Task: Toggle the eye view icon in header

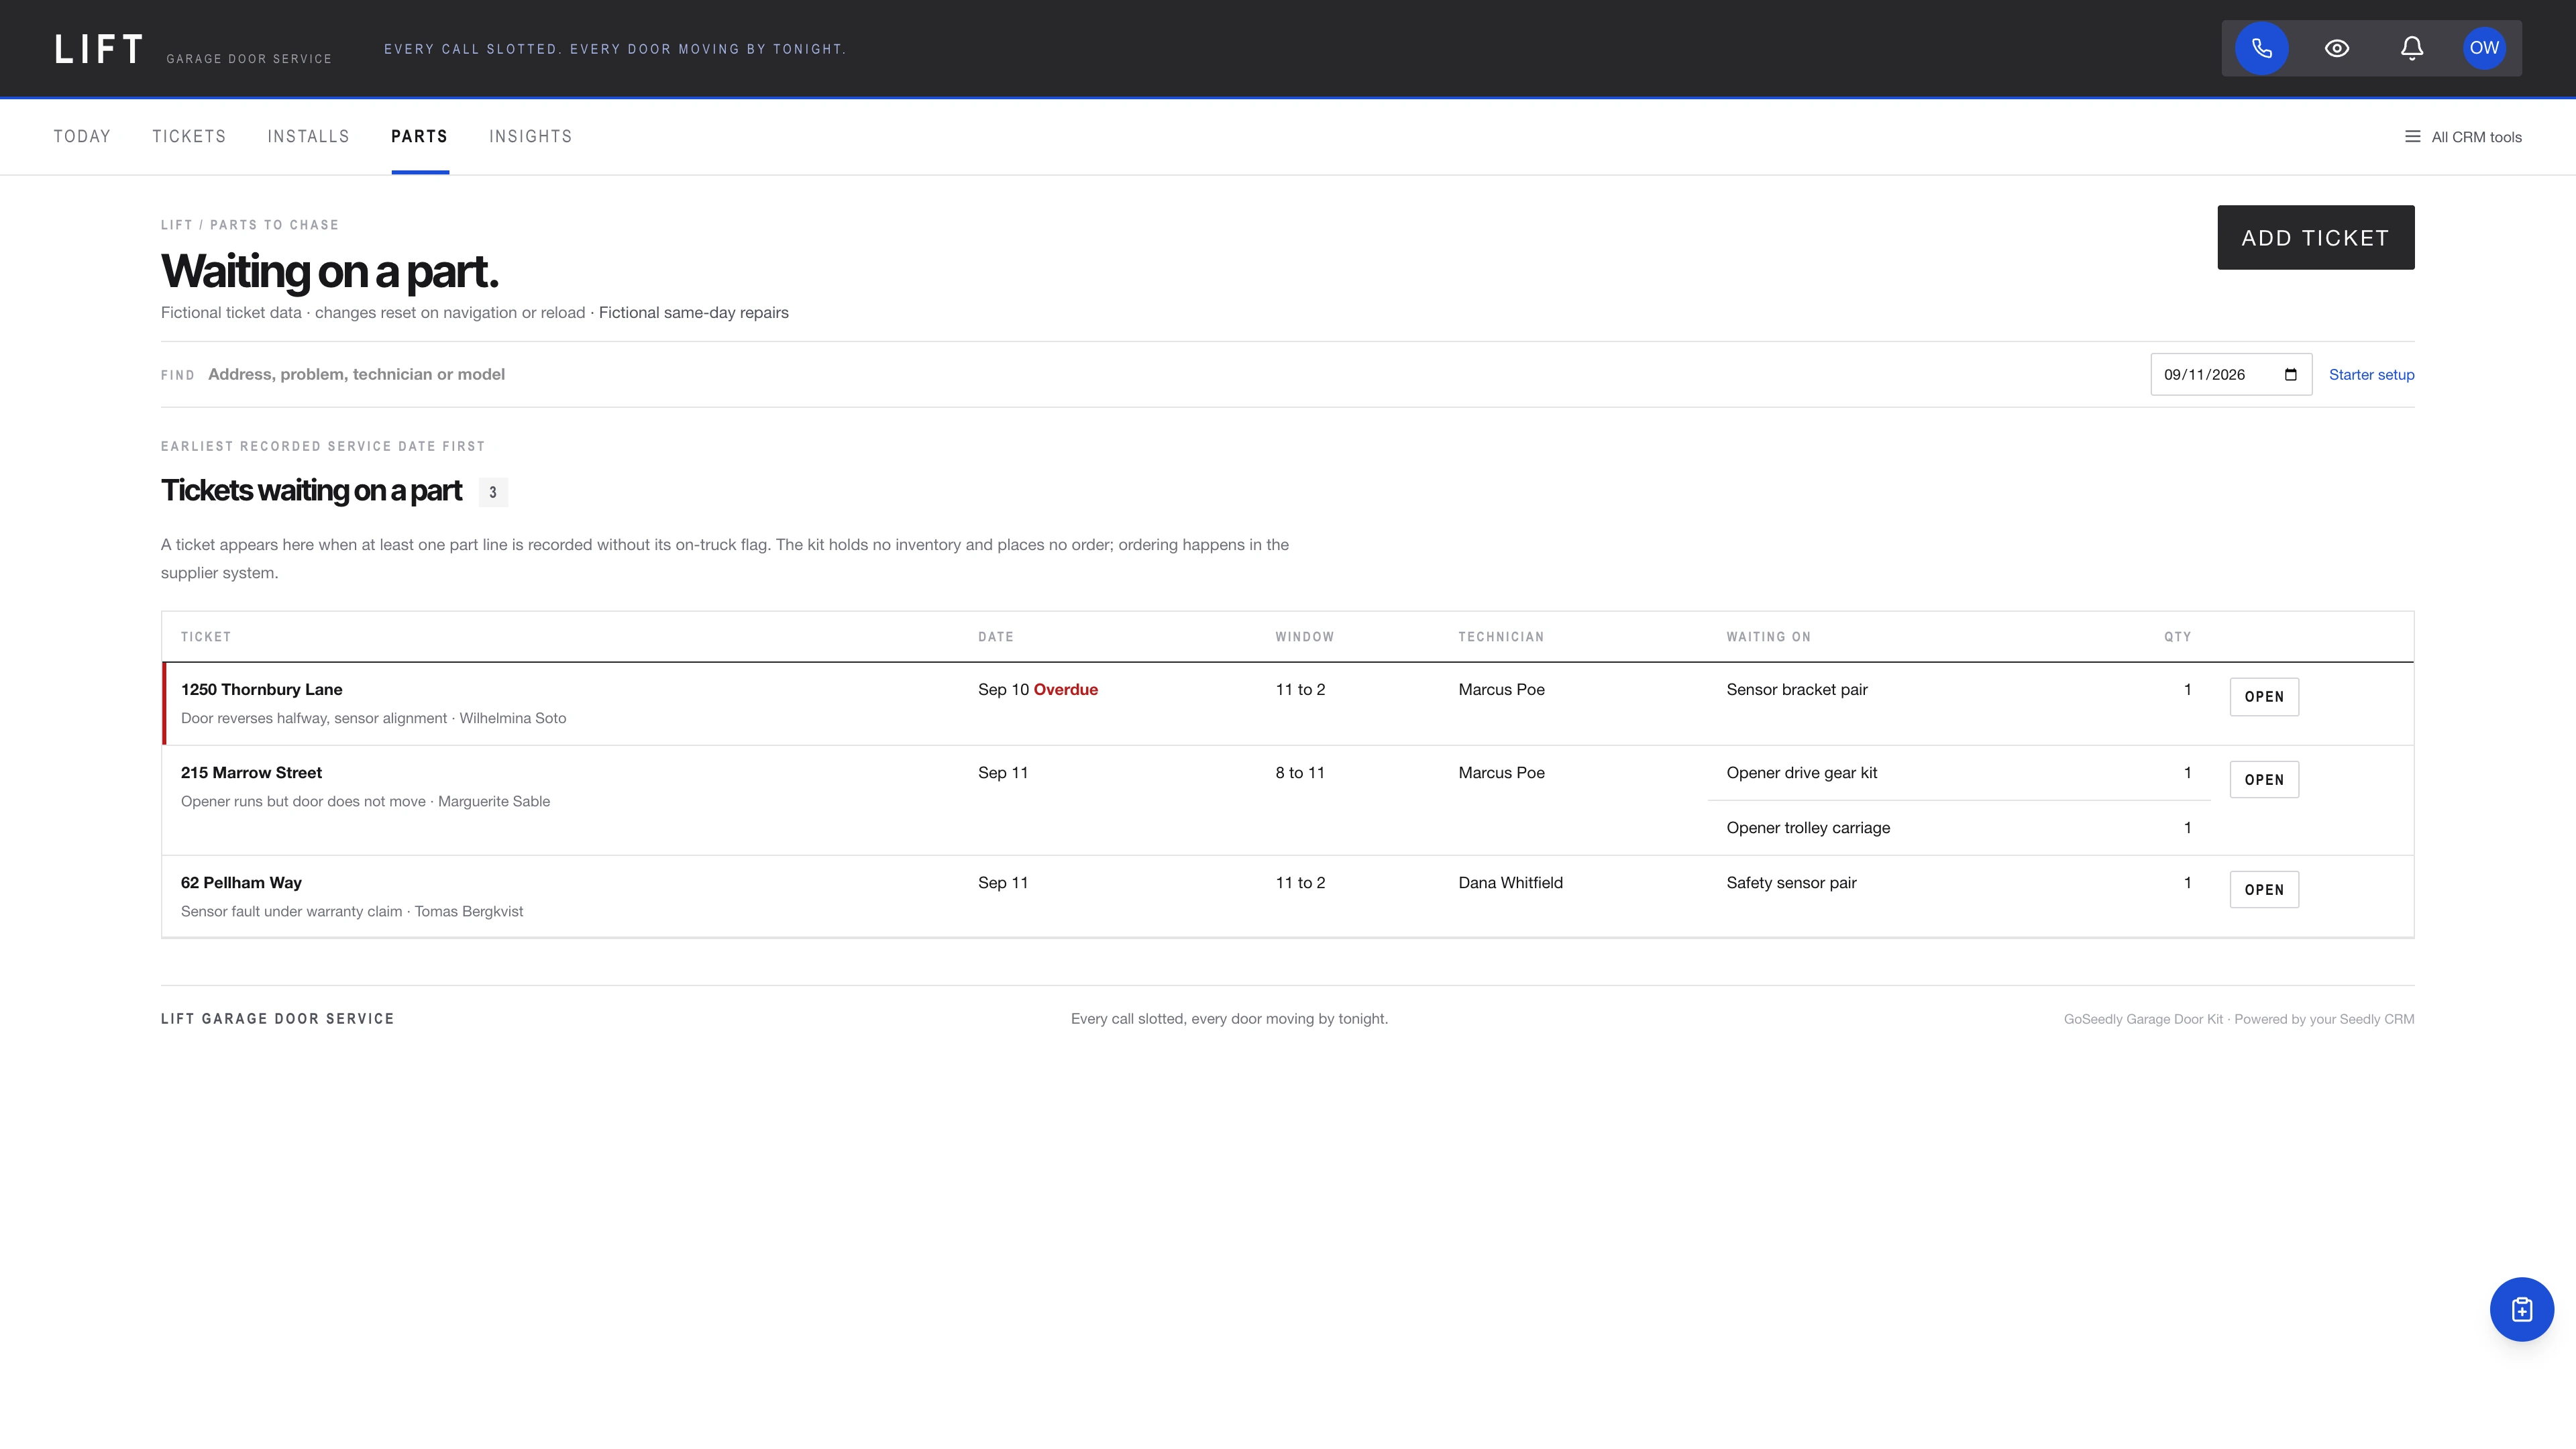Action: 2336,48
